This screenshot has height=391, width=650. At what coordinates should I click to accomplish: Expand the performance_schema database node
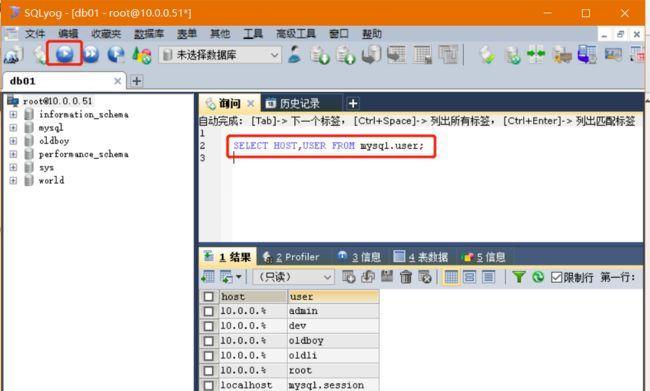[x=13, y=154]
